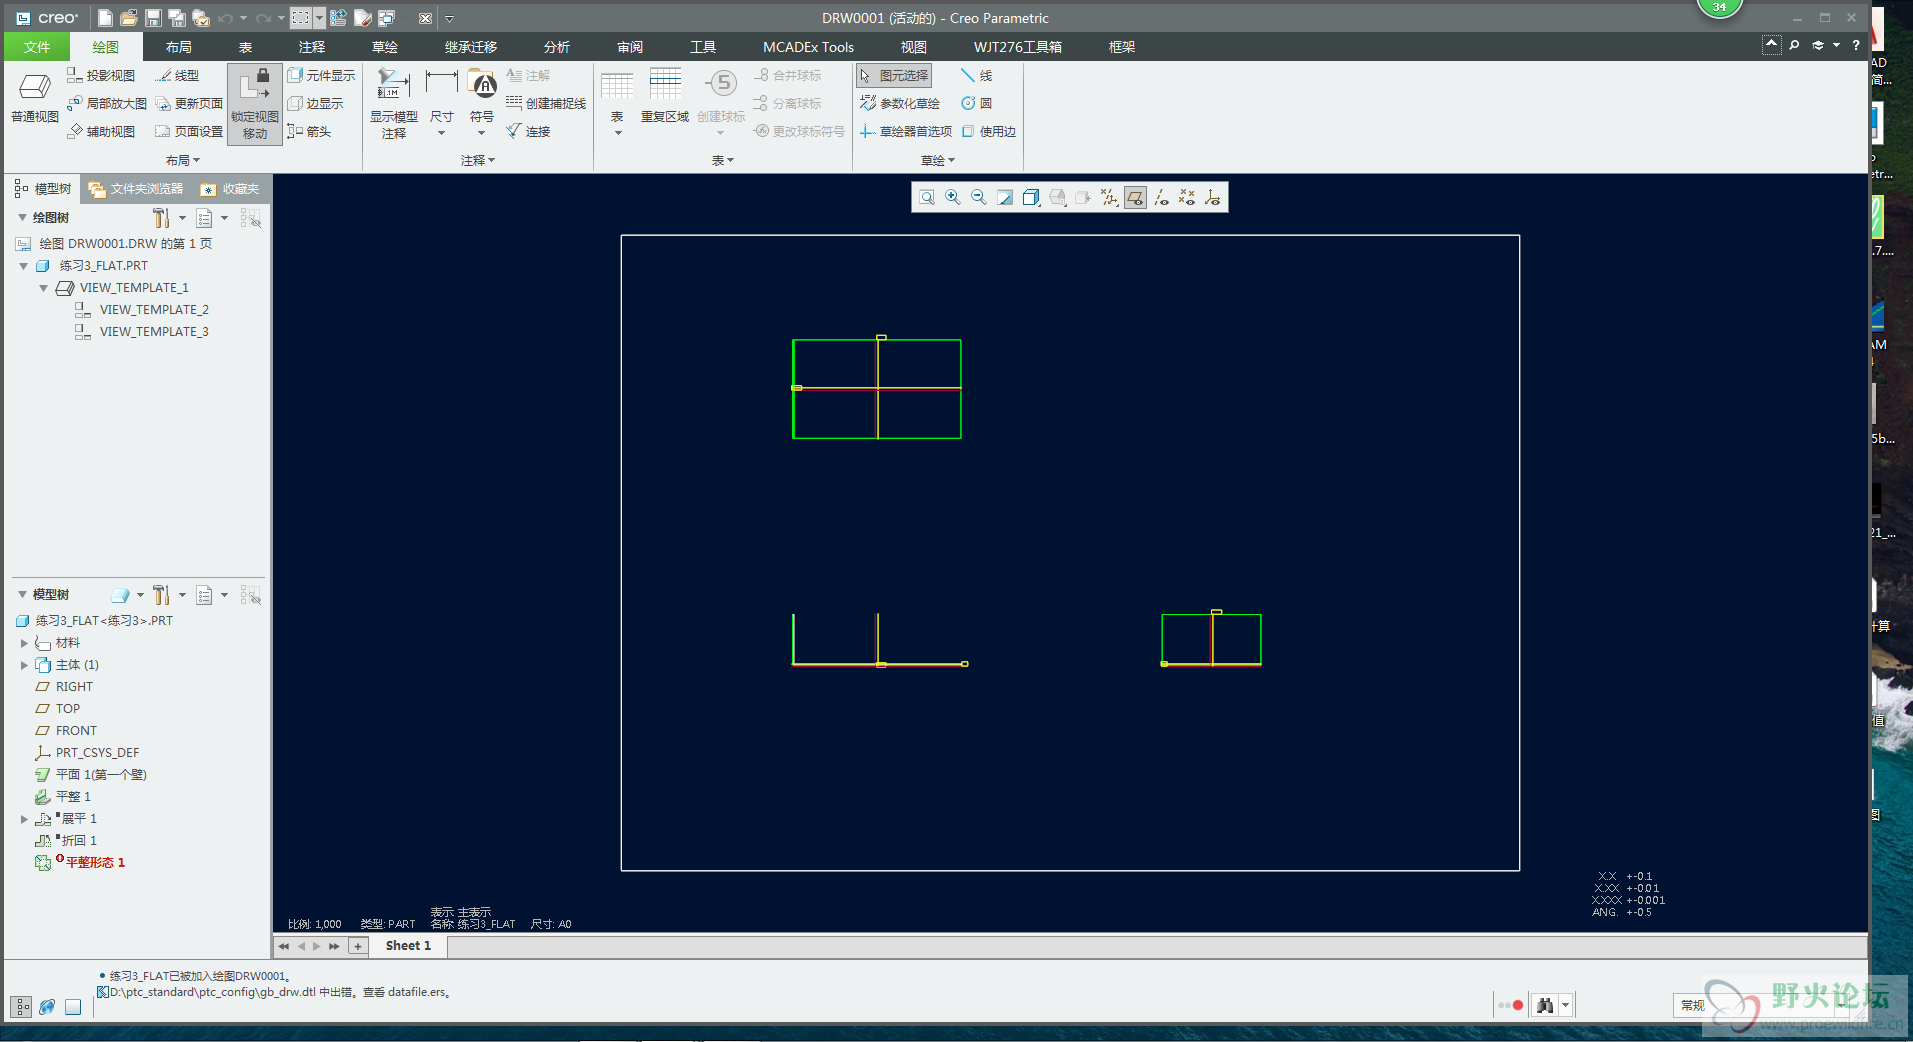
Task: Switch to the 布局 ribbon tab
Action: 179,47
